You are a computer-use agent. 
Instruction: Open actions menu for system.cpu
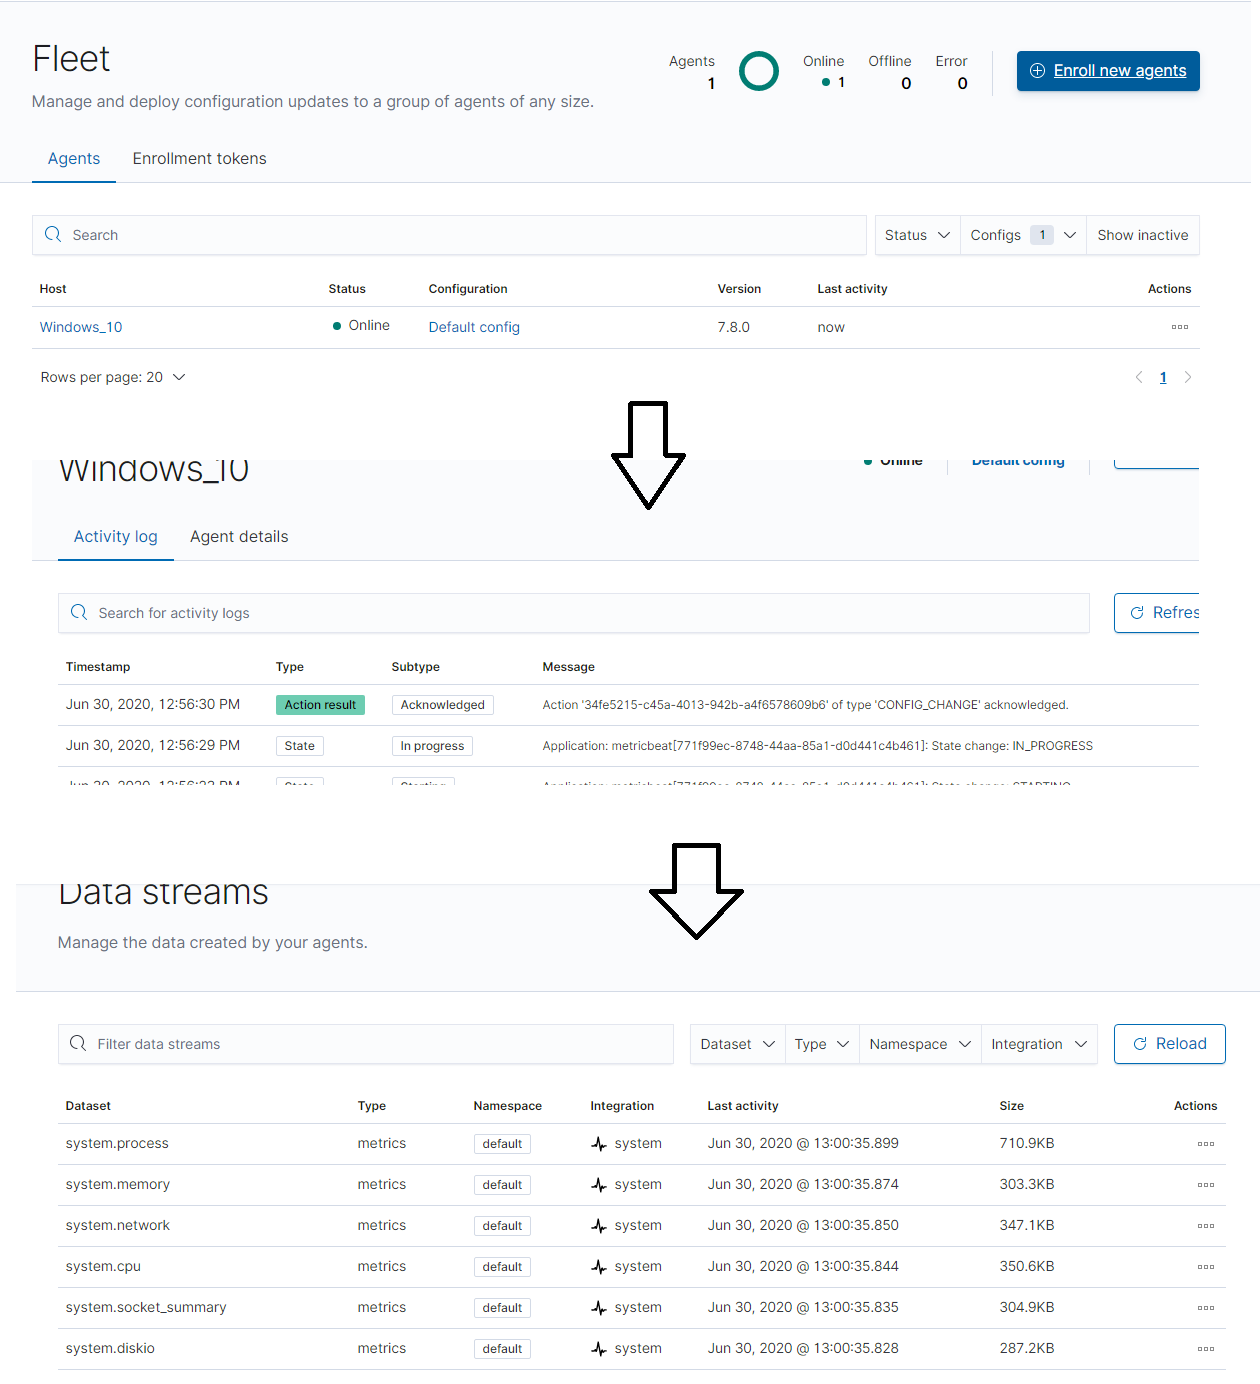click(x=1206, y=1267)
